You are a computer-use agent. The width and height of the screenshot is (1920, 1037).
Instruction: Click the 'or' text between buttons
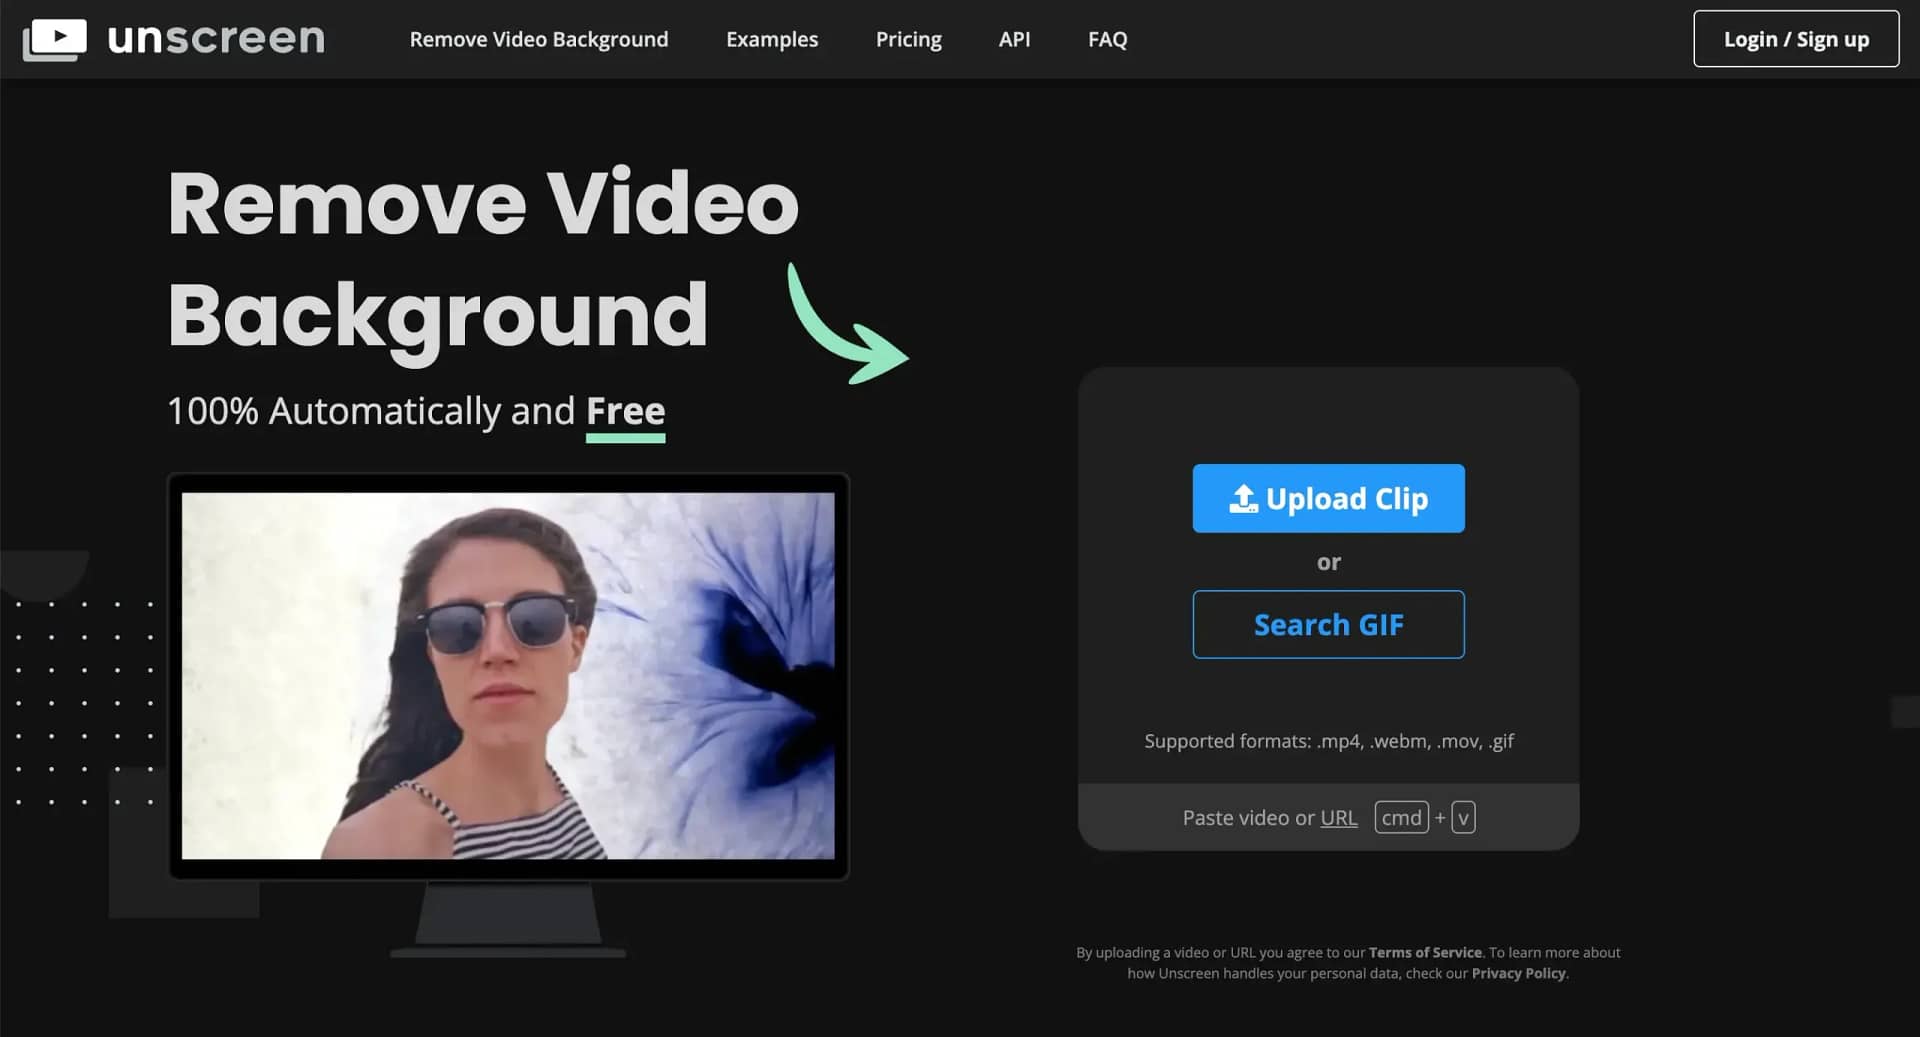[1328, 562]
